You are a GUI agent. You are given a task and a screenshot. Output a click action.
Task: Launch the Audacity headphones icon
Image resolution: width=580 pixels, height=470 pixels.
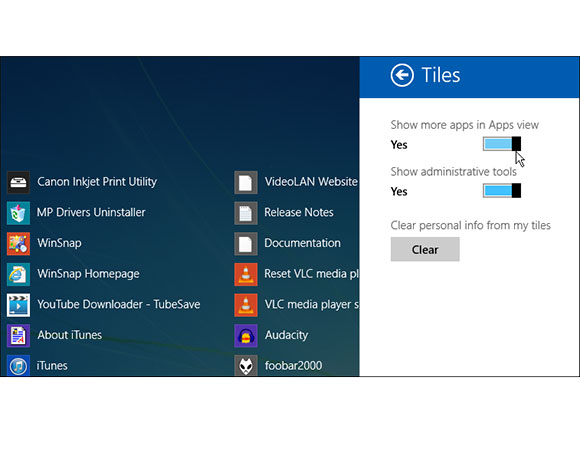click(246, 336)
